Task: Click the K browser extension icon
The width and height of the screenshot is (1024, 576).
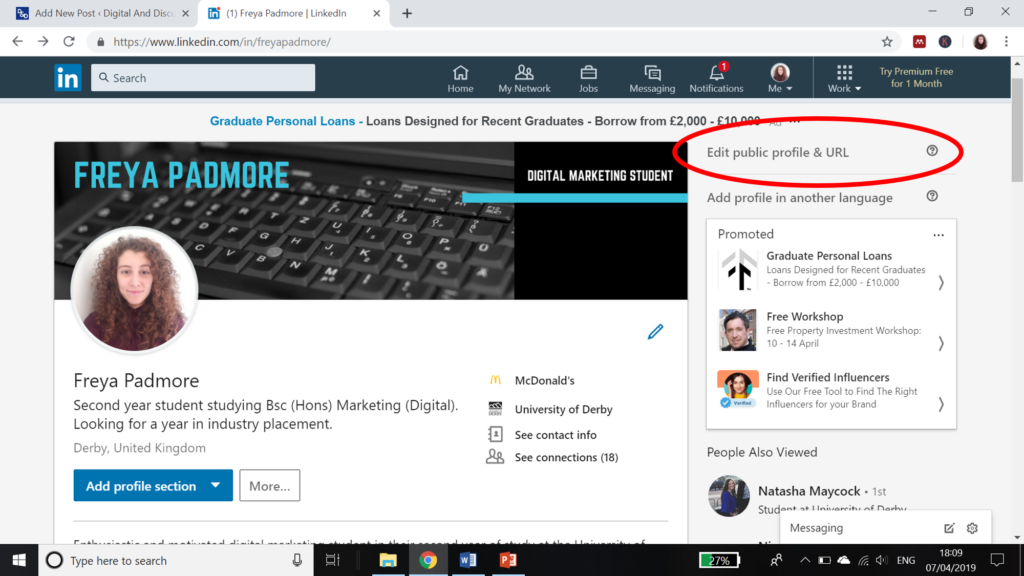Action: (x=945, y=42)
